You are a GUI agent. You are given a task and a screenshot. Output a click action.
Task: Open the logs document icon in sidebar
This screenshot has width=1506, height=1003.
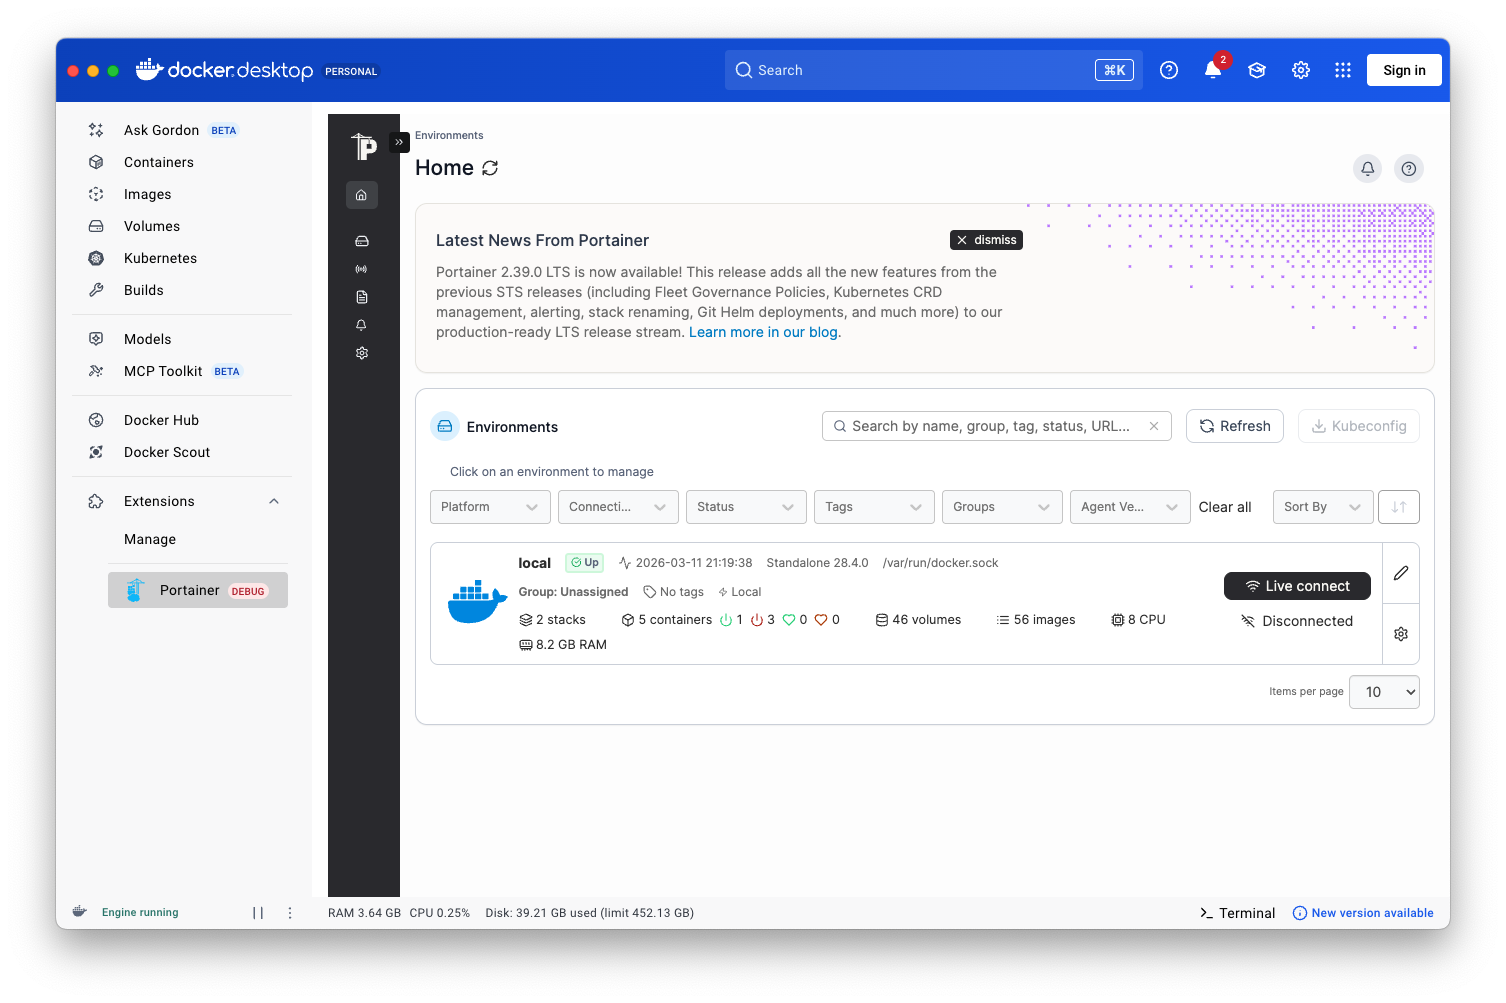[x=362, y=297]
